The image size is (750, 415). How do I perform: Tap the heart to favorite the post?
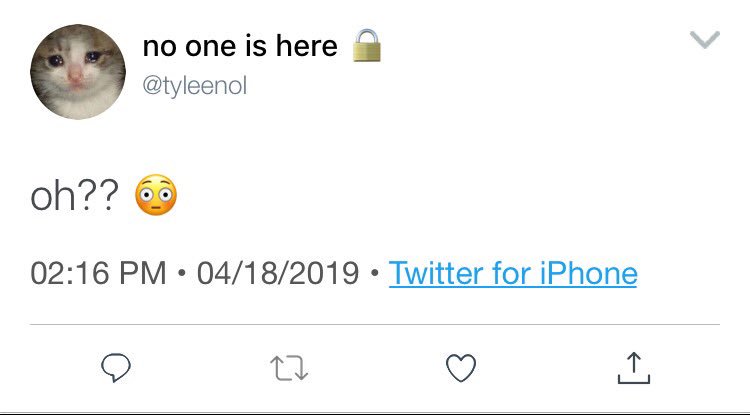click(x=461, y=368)
